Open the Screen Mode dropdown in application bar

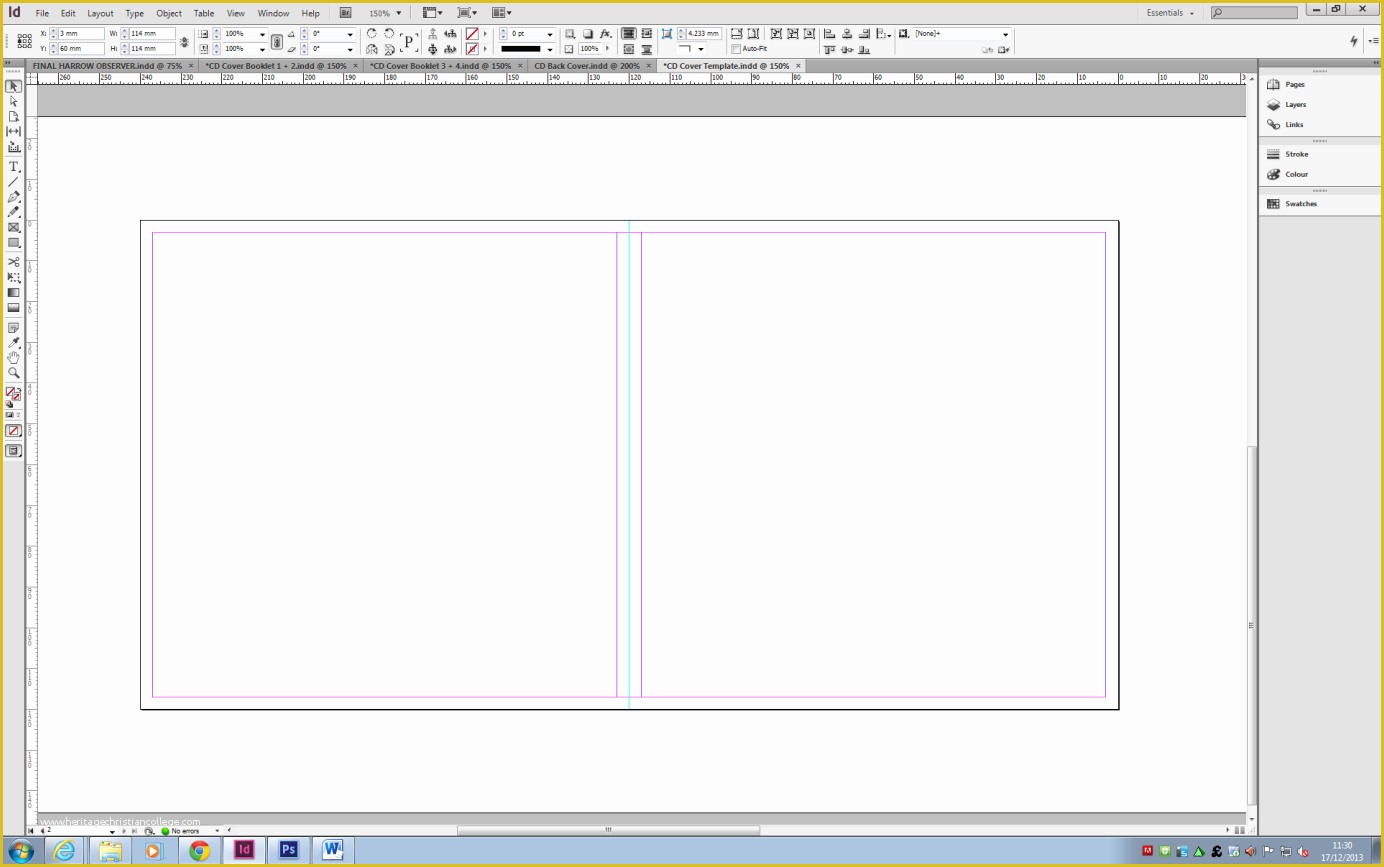tap(467, 13)
